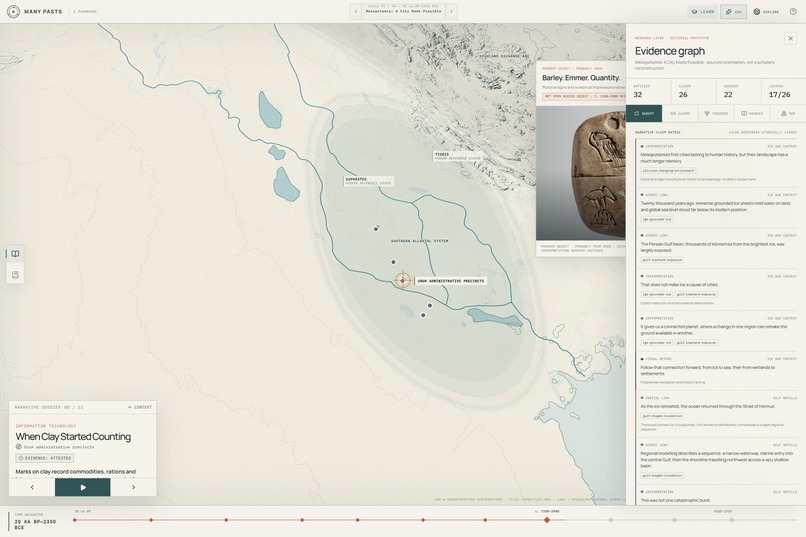This screenshot has width=806, height=537.
Task: Open the book icon in left sidebar
Action: pos(15,254)
